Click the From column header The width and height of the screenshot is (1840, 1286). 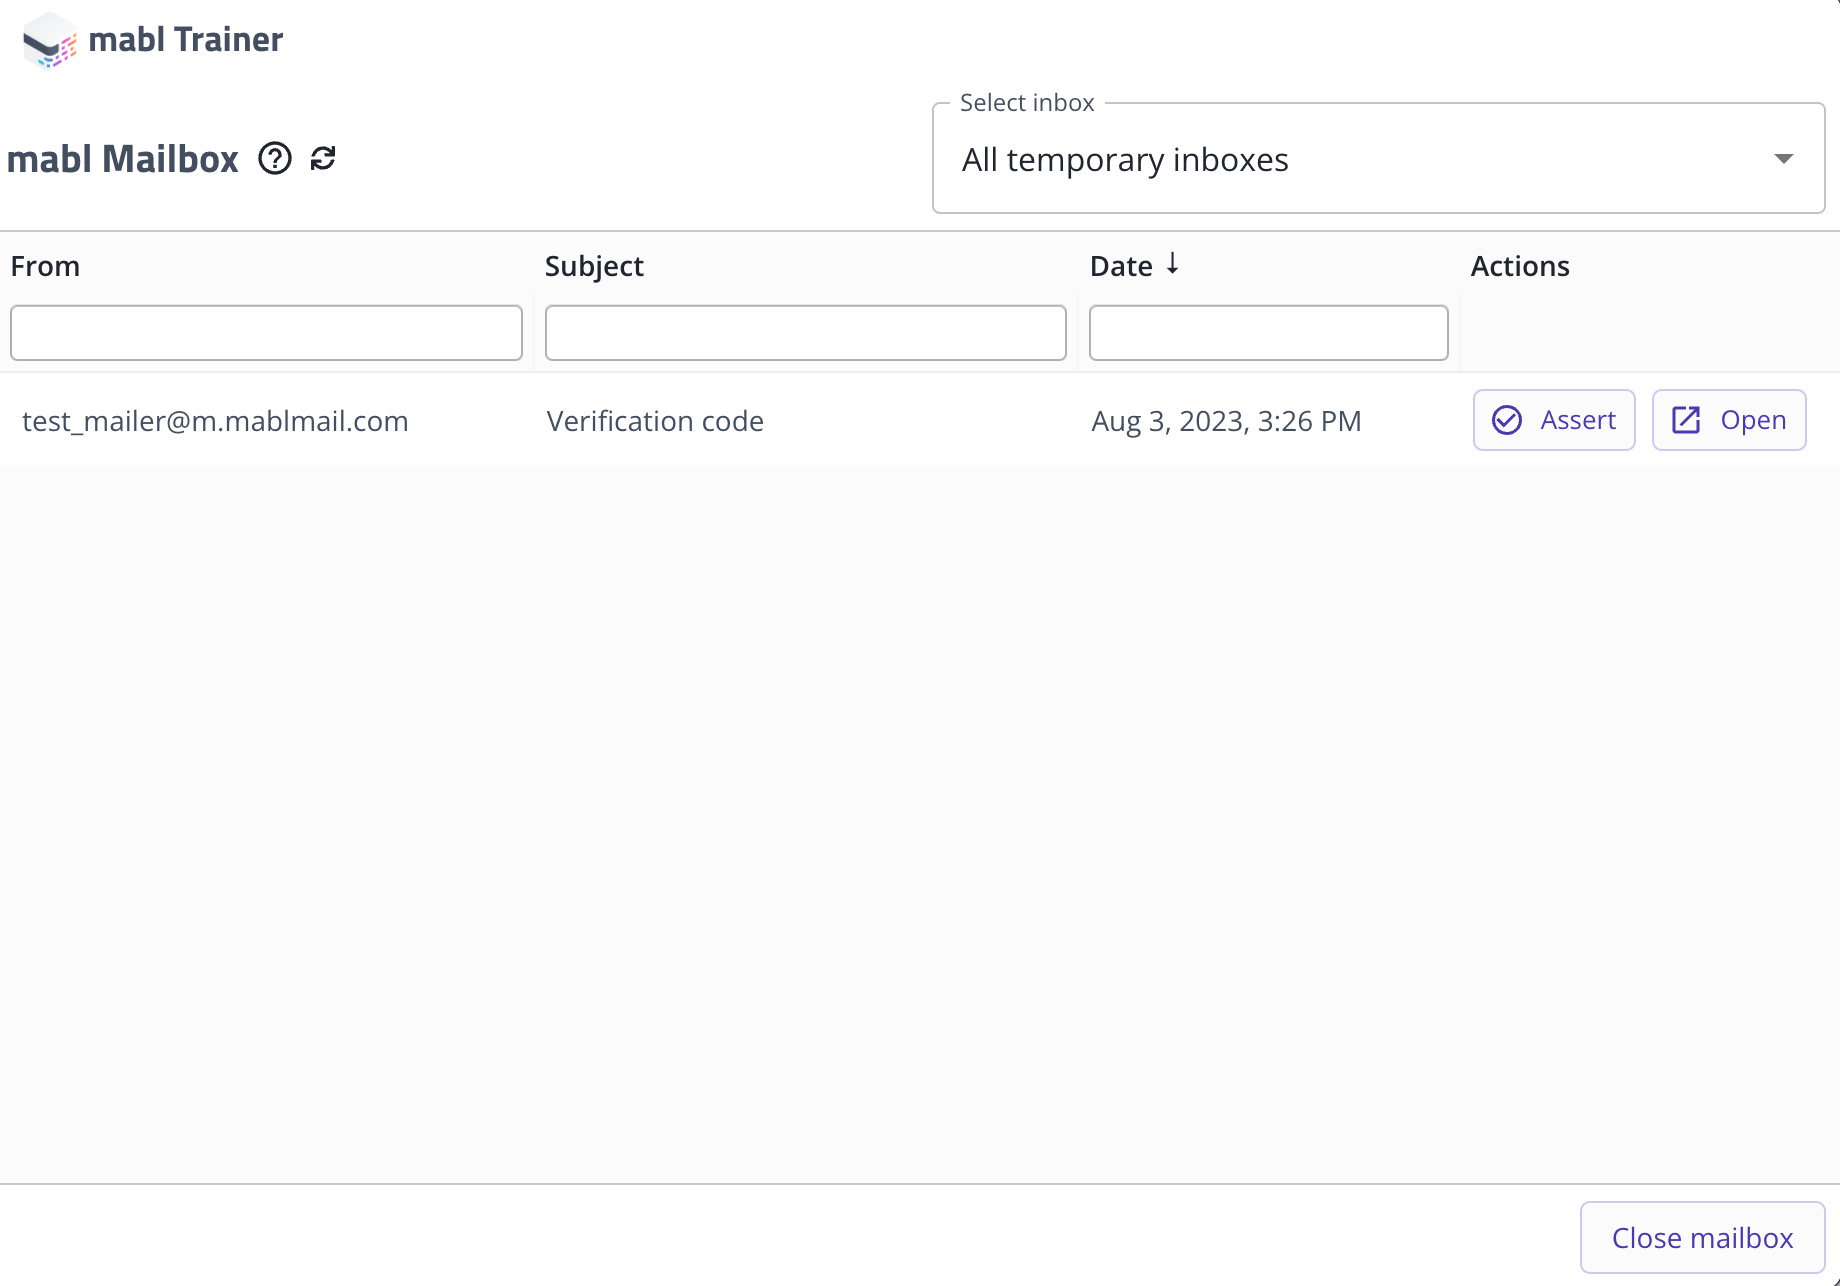[x=45, y=266]
